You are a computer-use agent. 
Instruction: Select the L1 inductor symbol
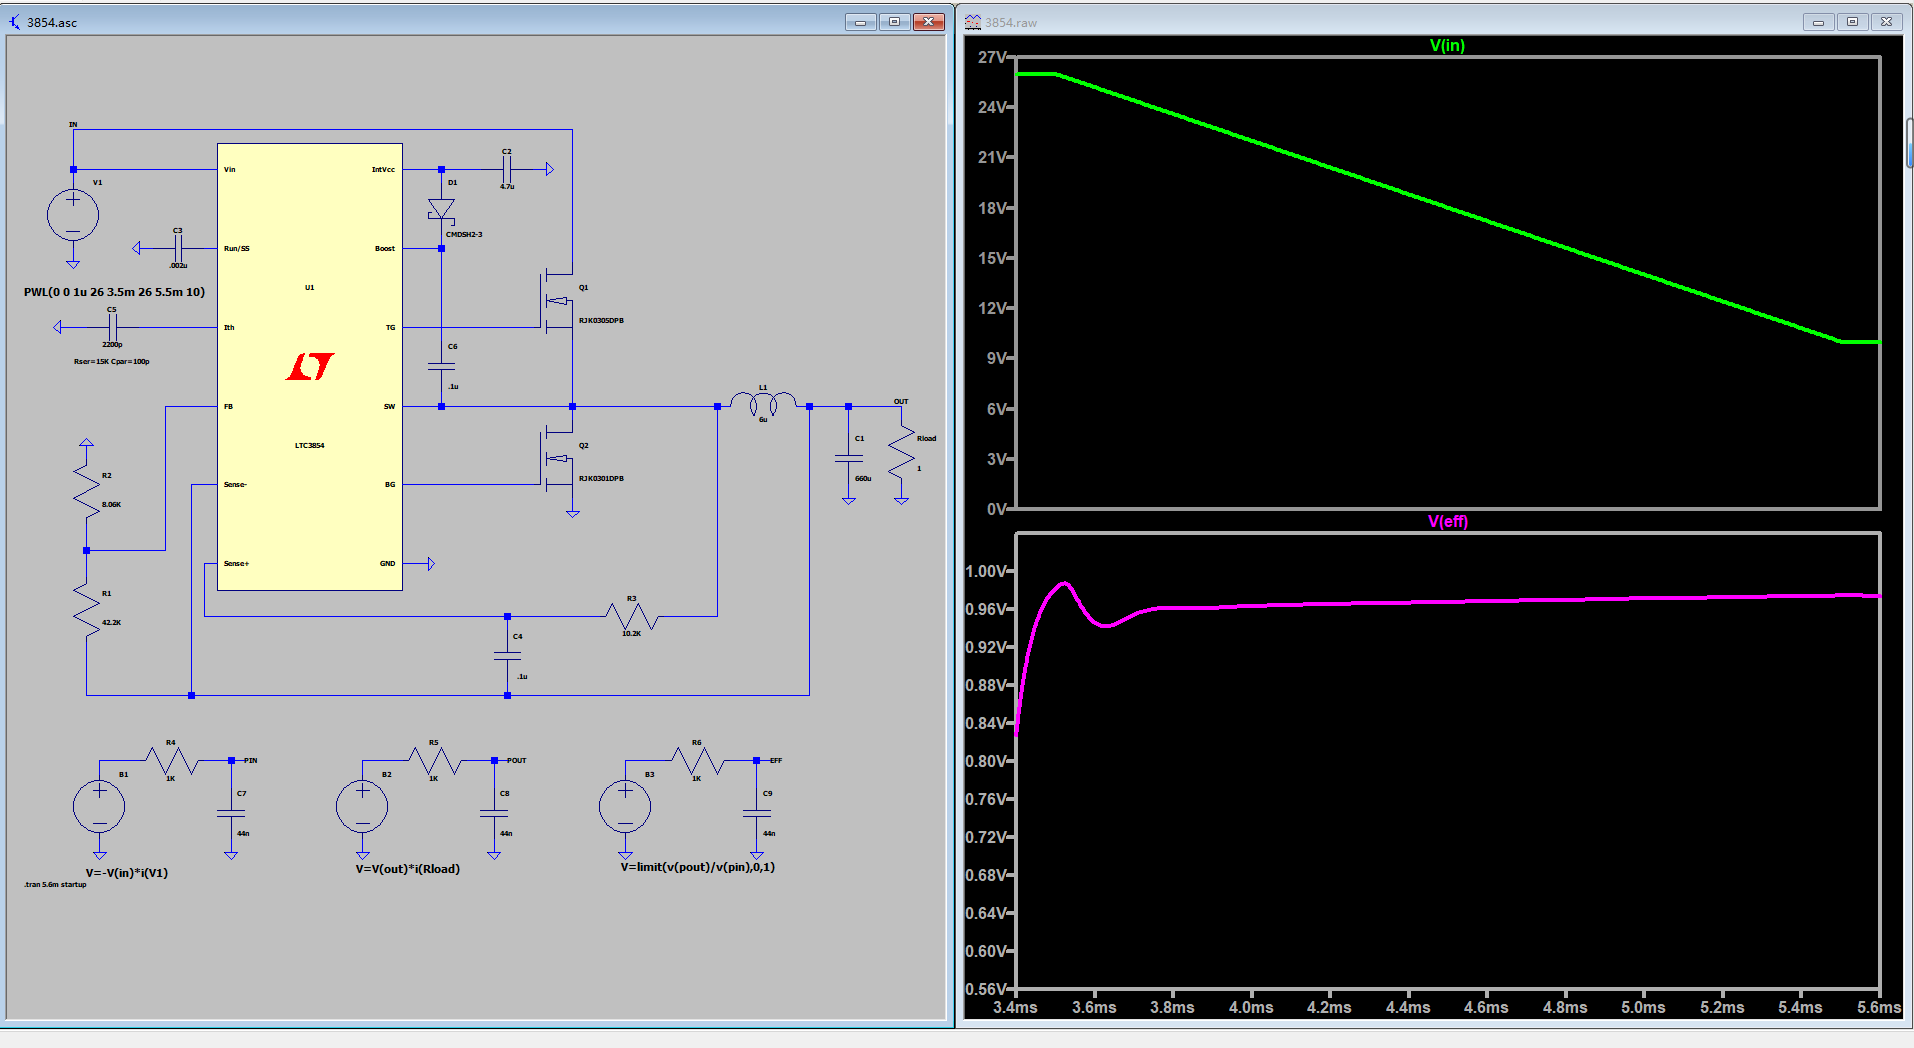click(763, 403)
